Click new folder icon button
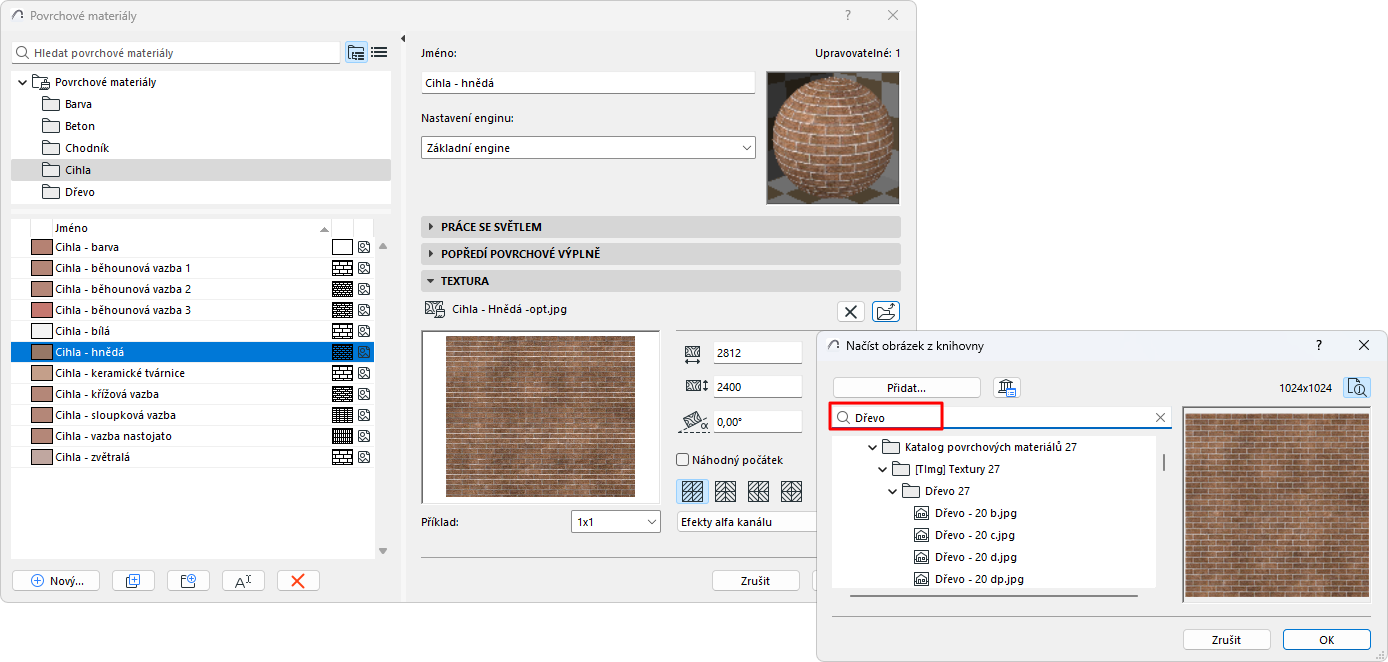This screenshot has width=1388, height=662. tap(188, 580)
